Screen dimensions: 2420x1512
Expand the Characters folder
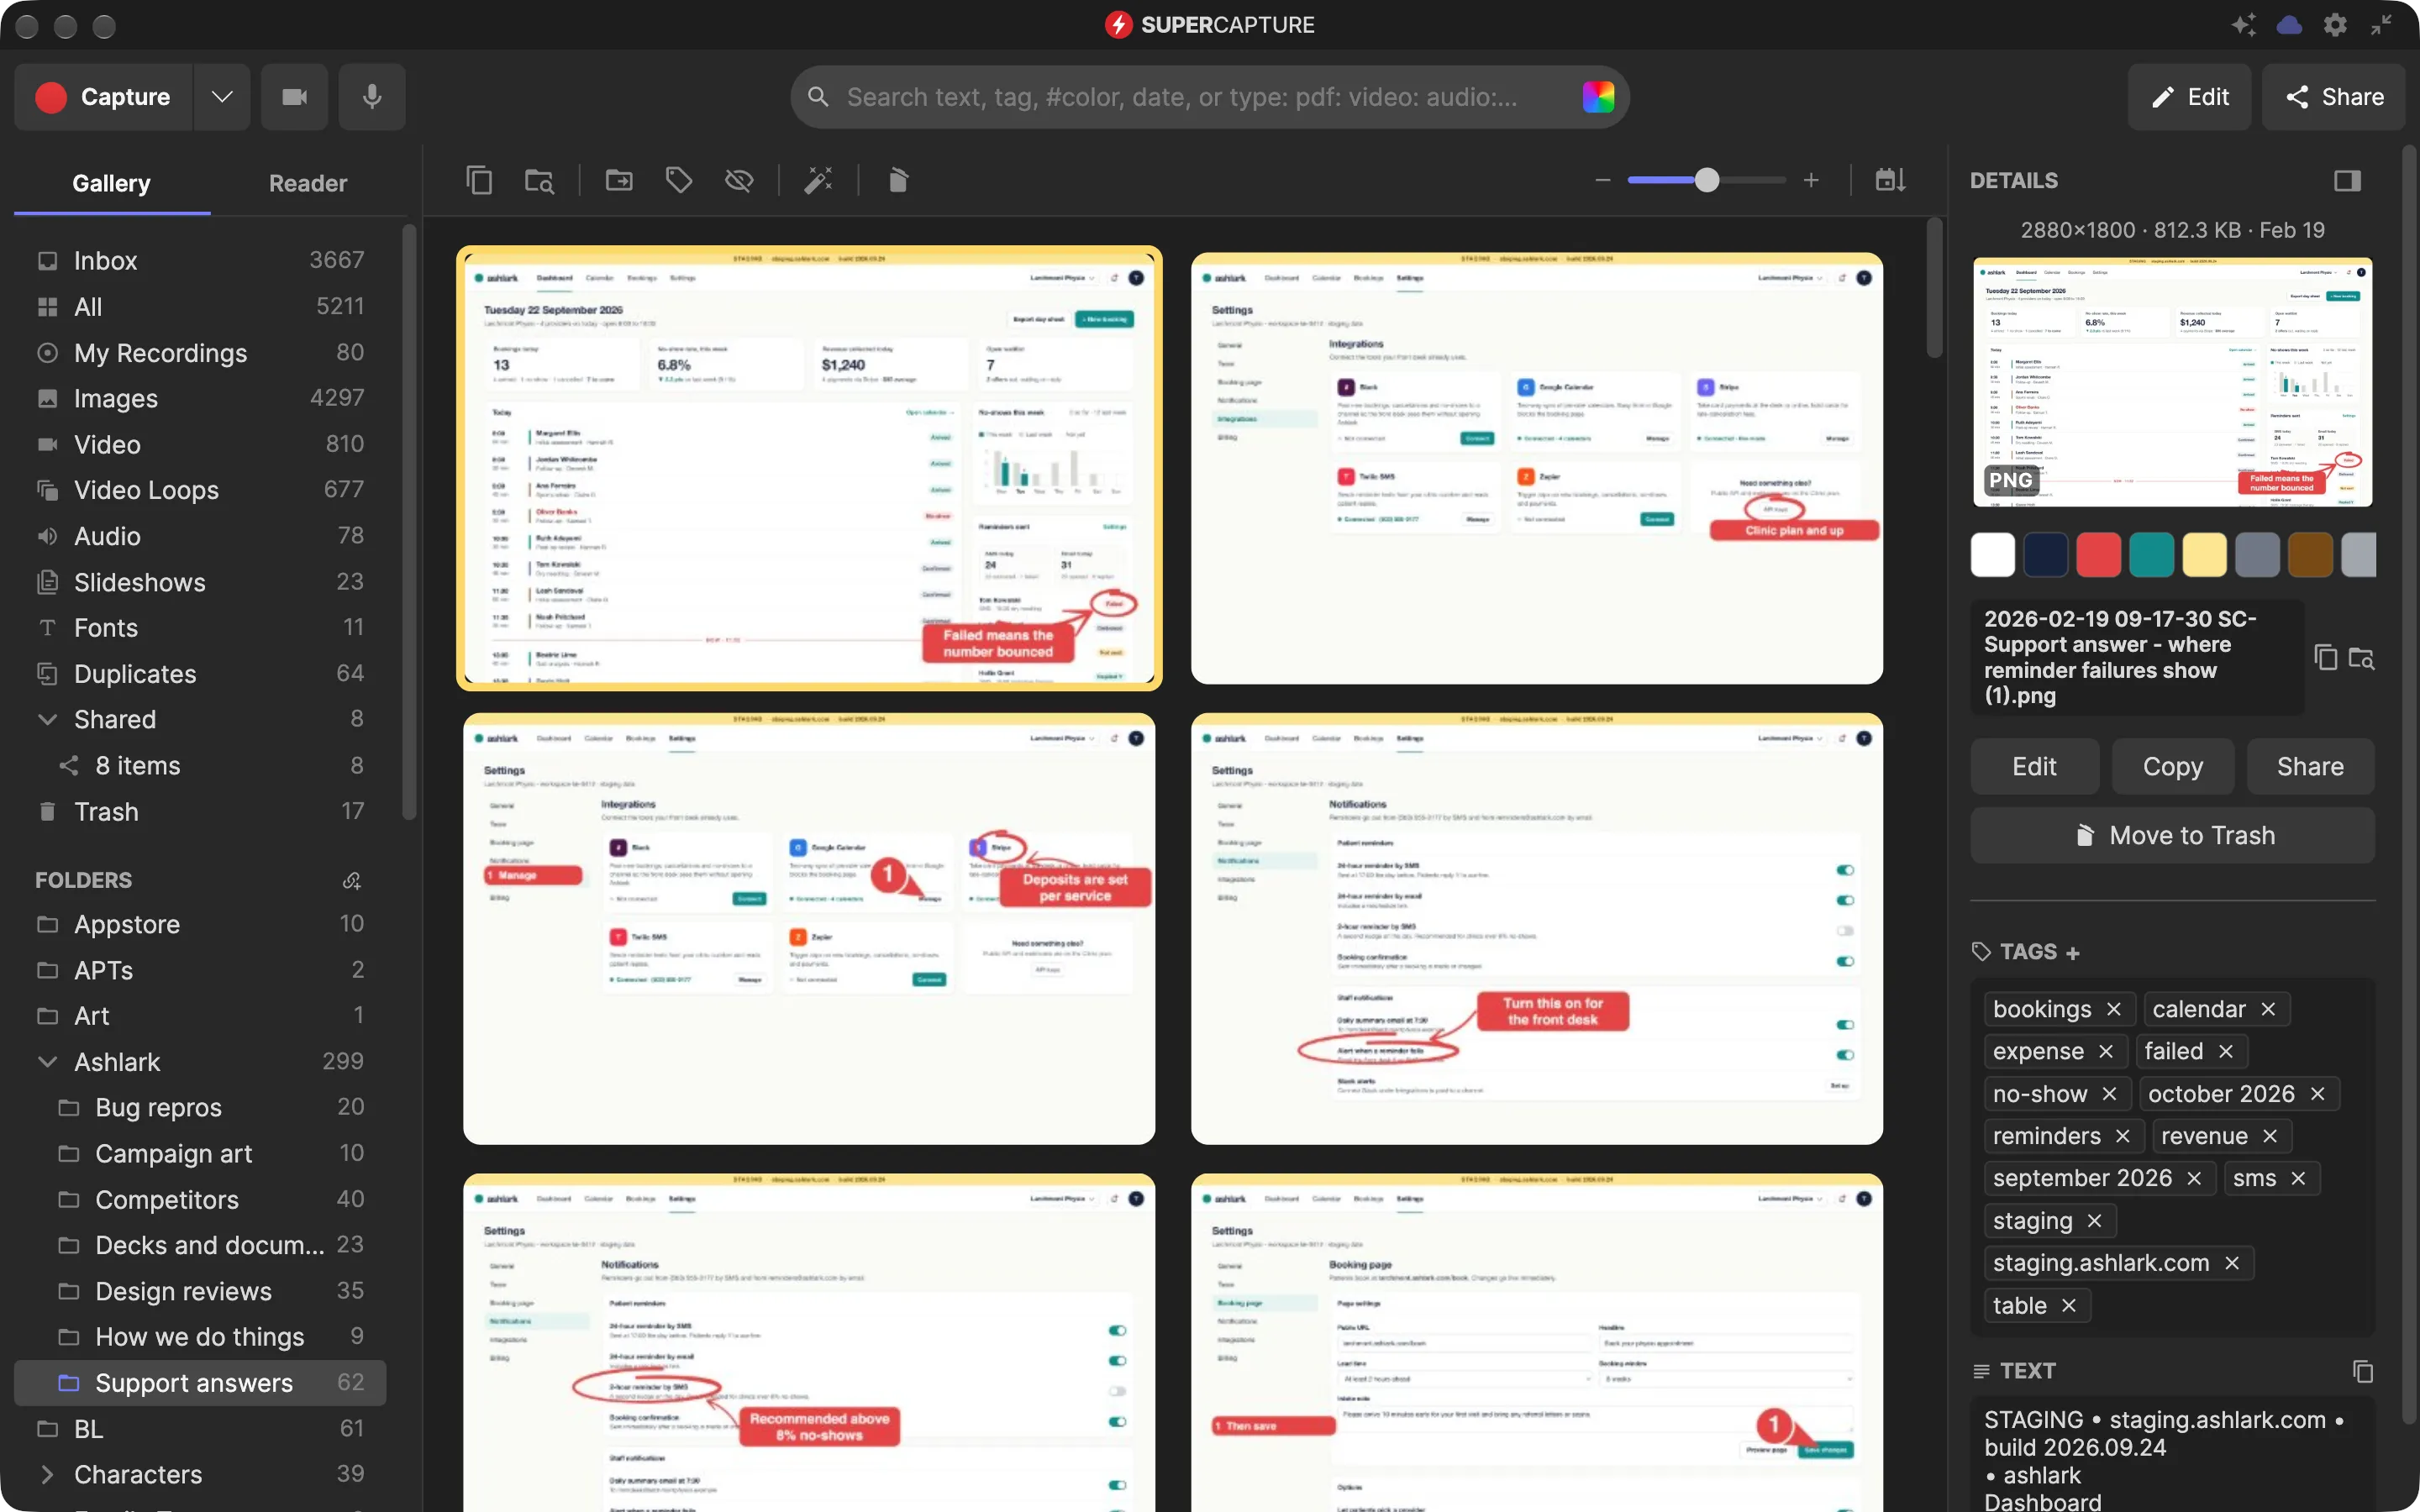(x=47, y=1474)
